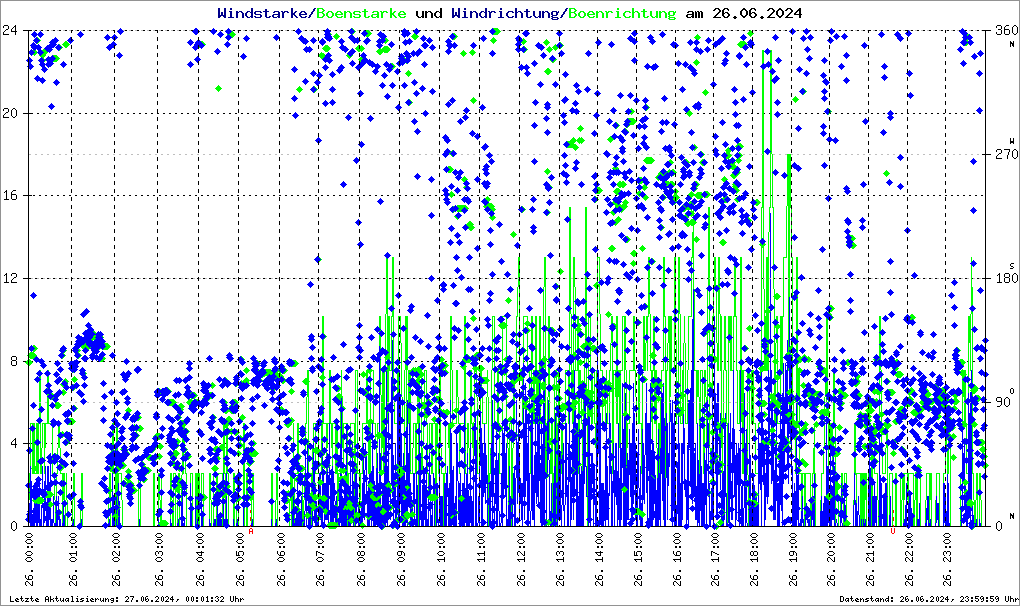Select the '26. 04:00' time axis label
The width and height of the screenshot is (1020, 606).
point(200,559)
